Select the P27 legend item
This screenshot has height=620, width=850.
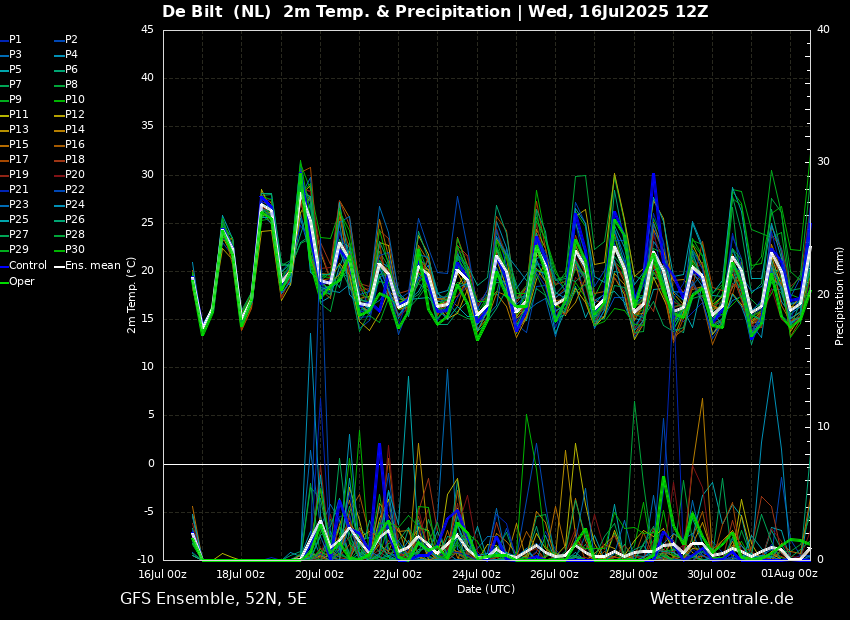coord(14,234)
